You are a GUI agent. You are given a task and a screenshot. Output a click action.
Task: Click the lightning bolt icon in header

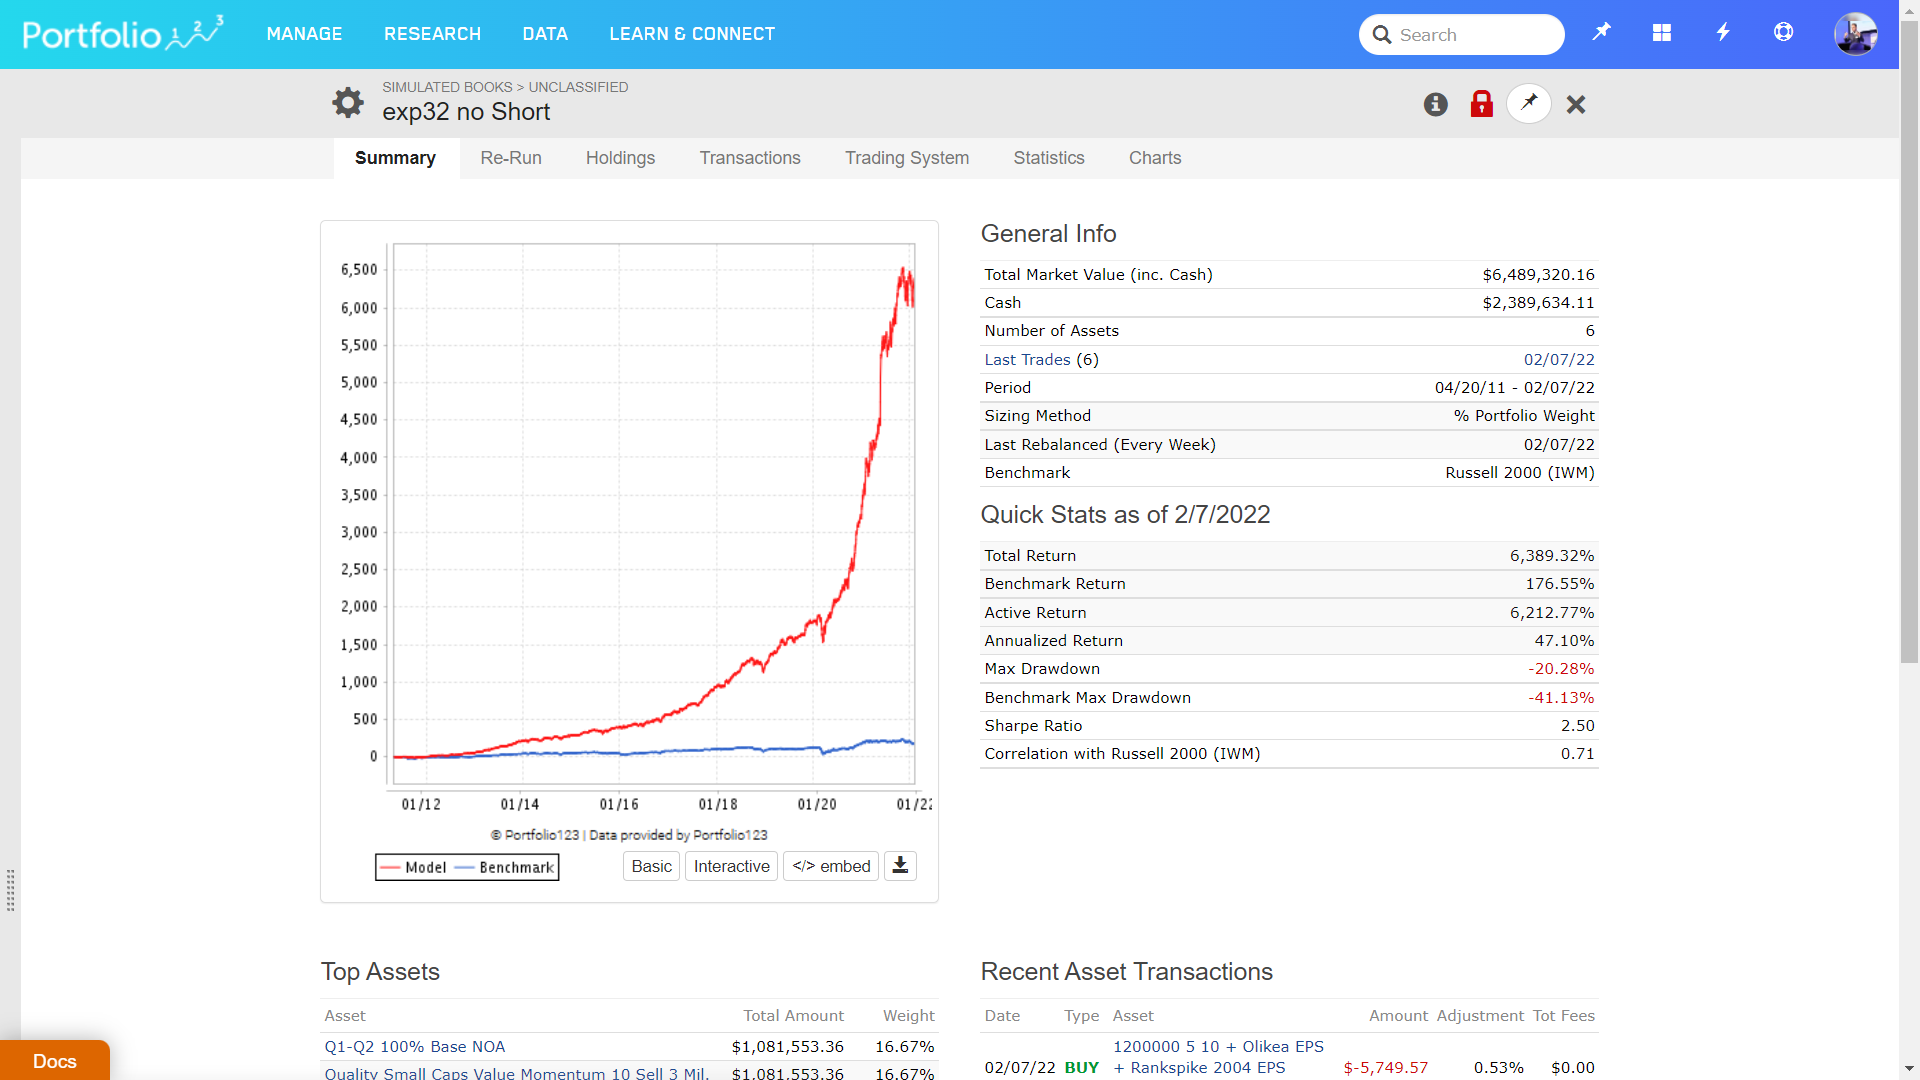[1723, 33]
